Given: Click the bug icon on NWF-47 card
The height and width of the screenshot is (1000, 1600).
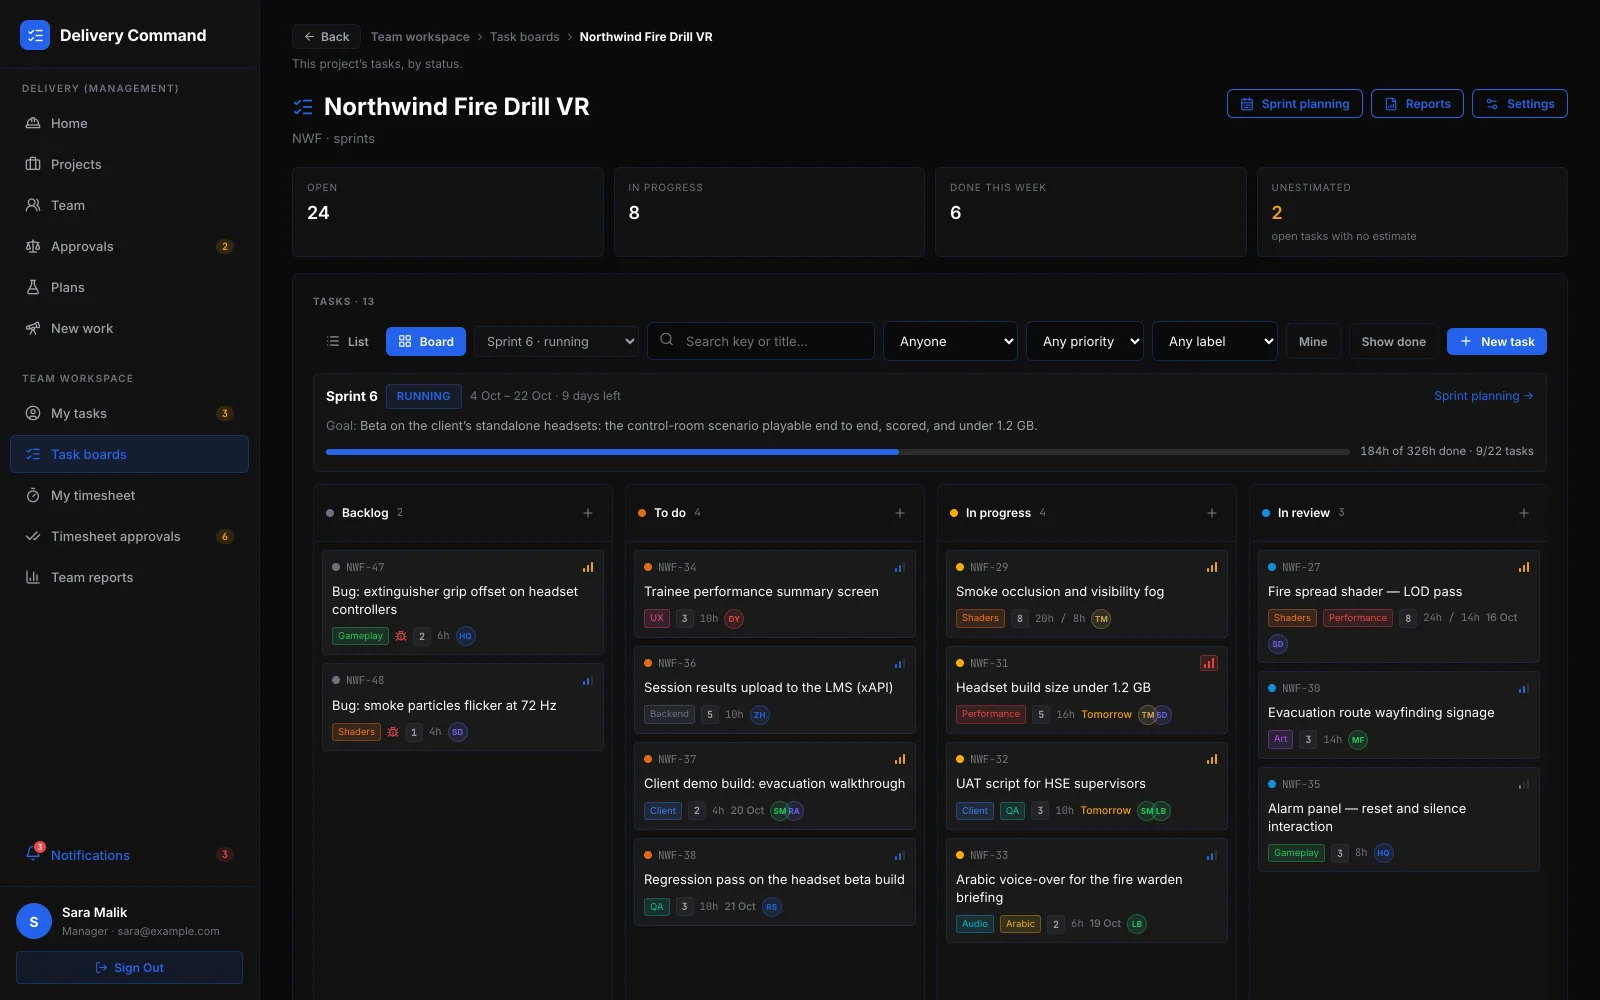Looking at the screenshot, I should click(x=401, y=636).
